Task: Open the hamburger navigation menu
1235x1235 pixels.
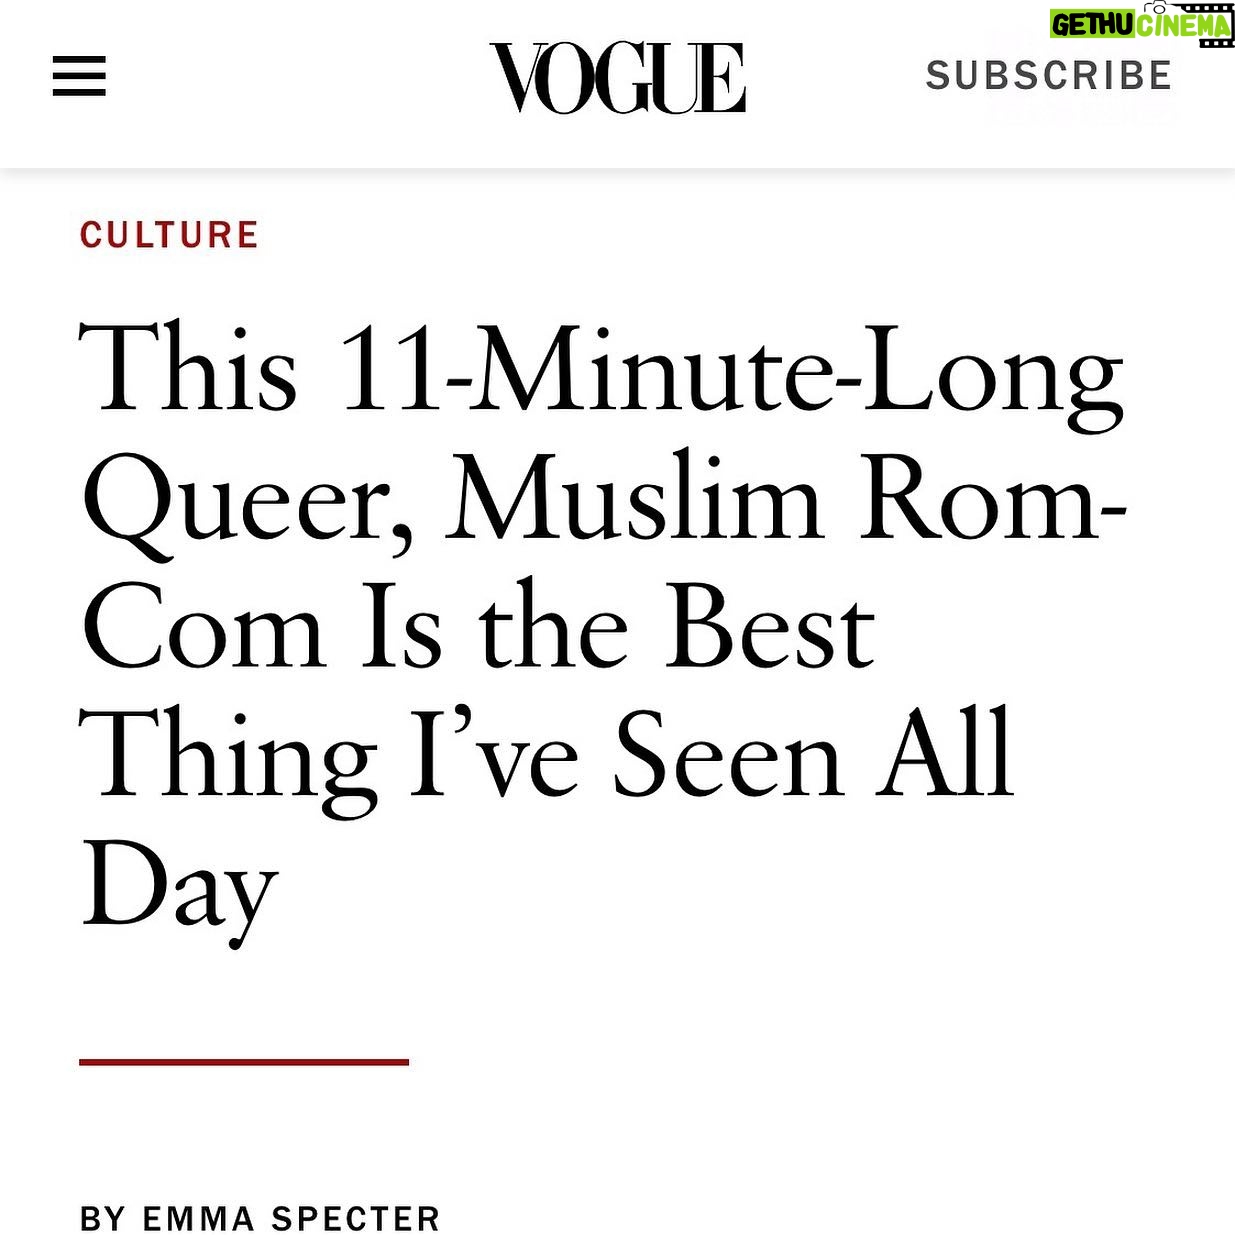Action: coord(79,76)
